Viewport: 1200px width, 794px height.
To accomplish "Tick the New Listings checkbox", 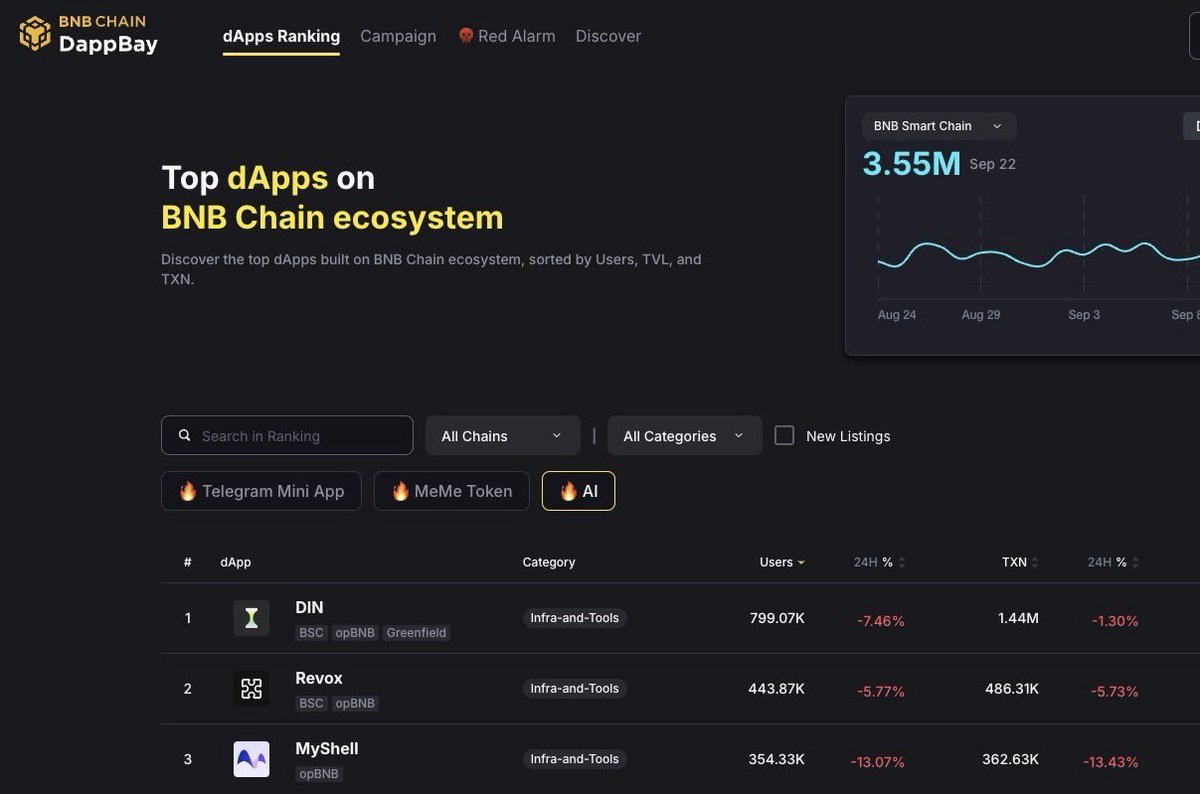I will click(785, 435).
